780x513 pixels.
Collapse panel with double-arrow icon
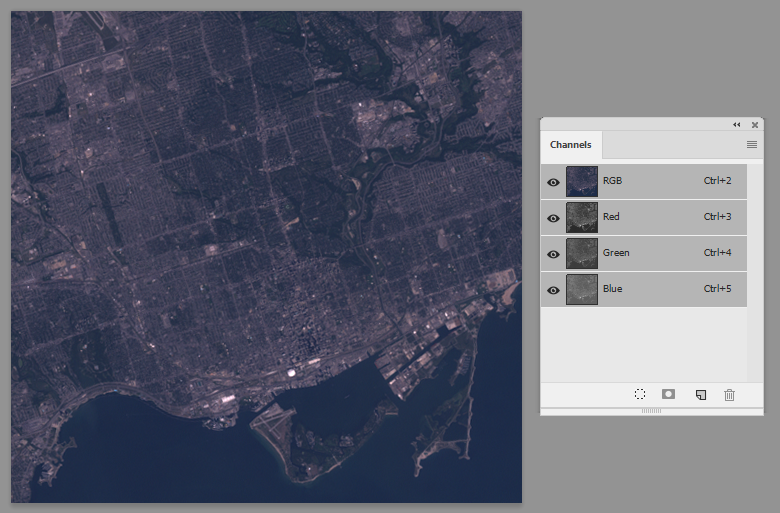(x=737, y=125)
